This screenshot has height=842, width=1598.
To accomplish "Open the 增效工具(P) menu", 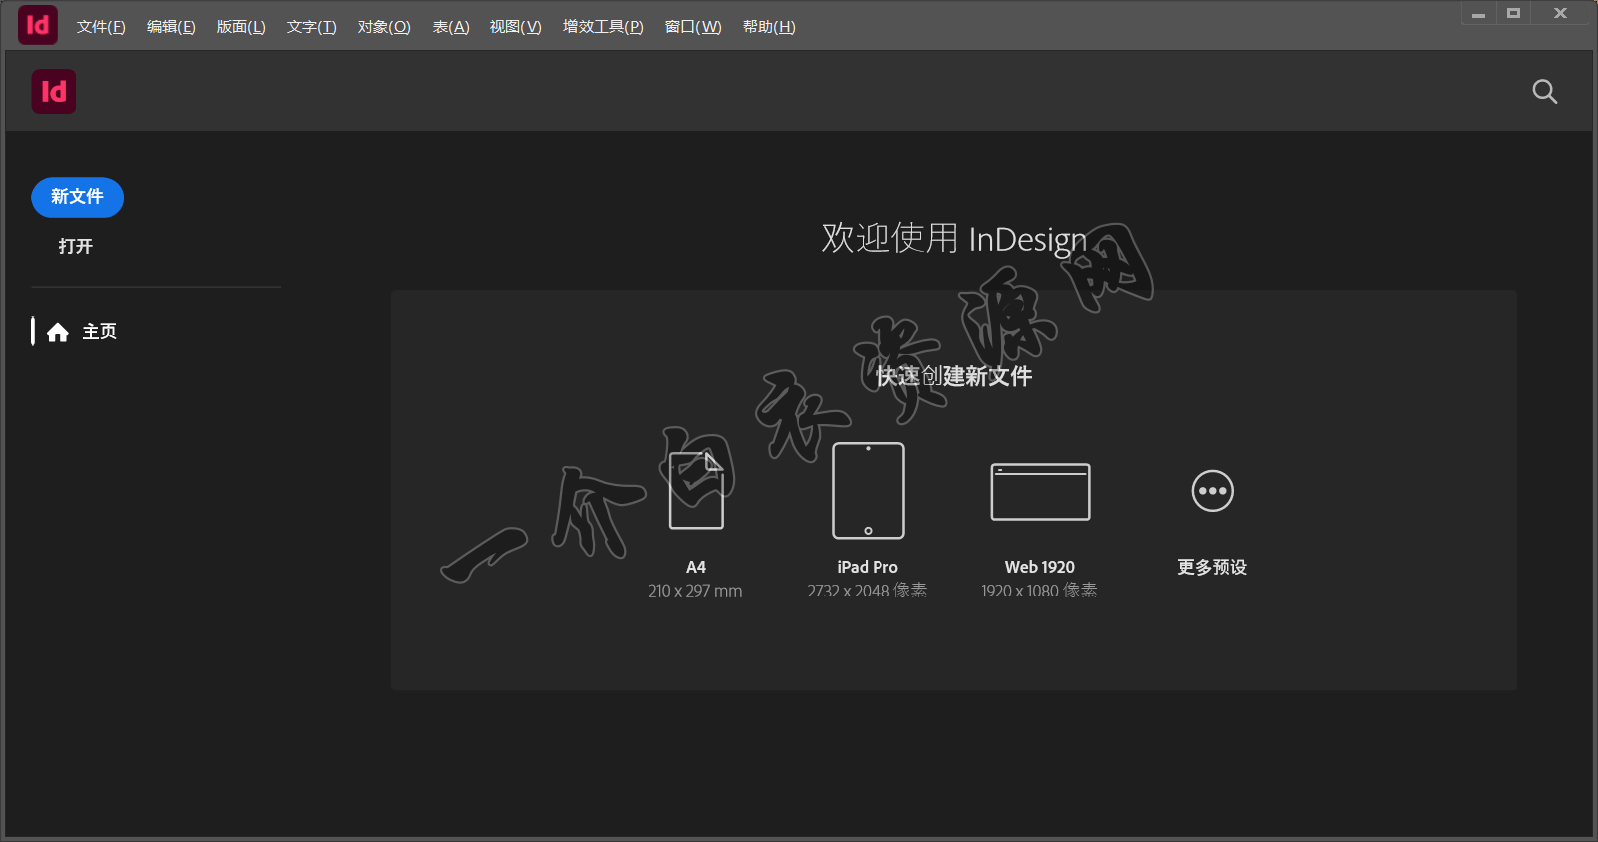I will tap(603, 27).
